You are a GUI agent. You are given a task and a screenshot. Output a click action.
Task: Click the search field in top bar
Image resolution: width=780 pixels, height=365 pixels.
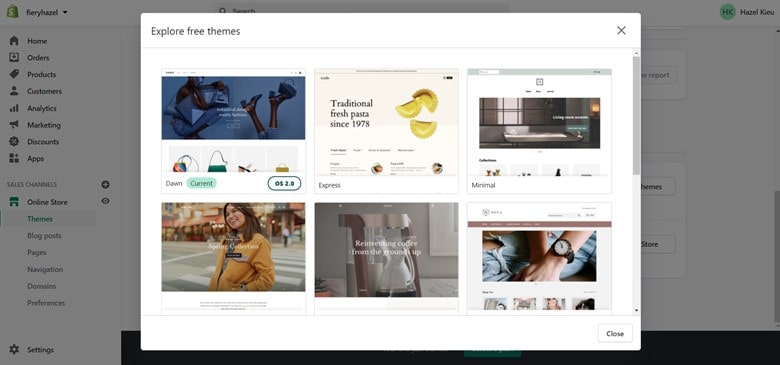pos(361,11)
